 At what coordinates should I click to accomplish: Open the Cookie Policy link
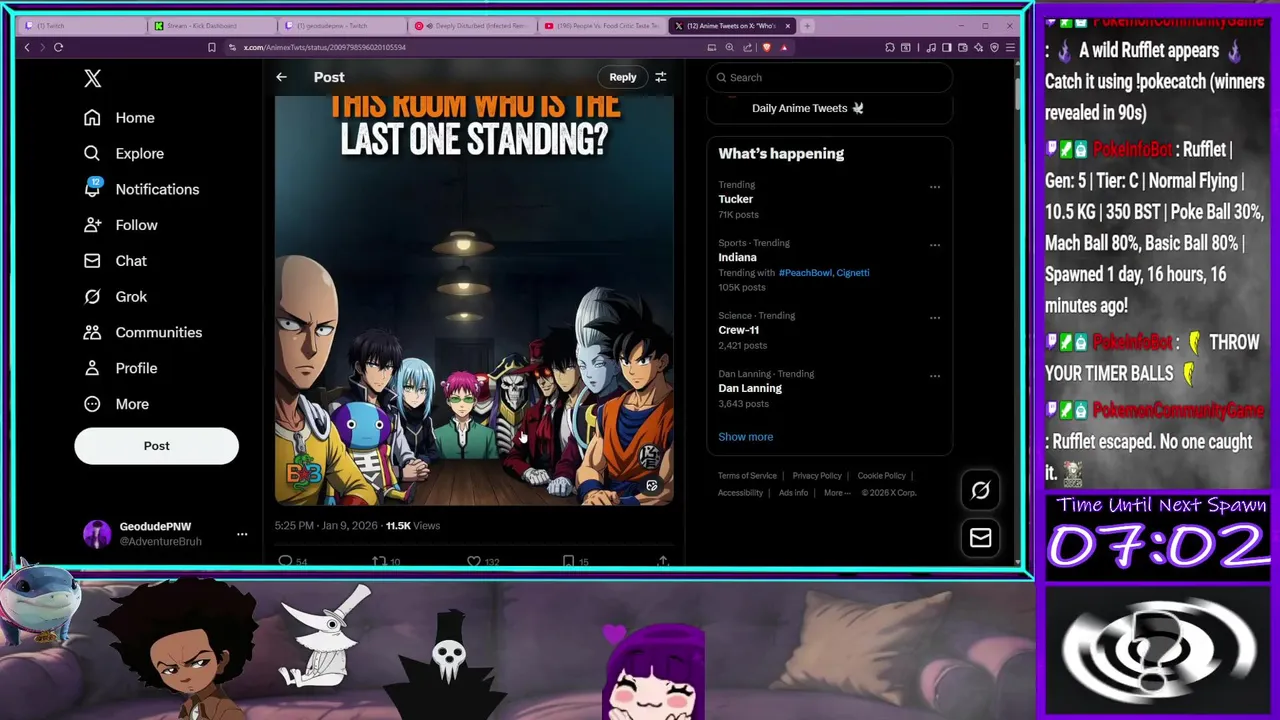click(881, 476)
